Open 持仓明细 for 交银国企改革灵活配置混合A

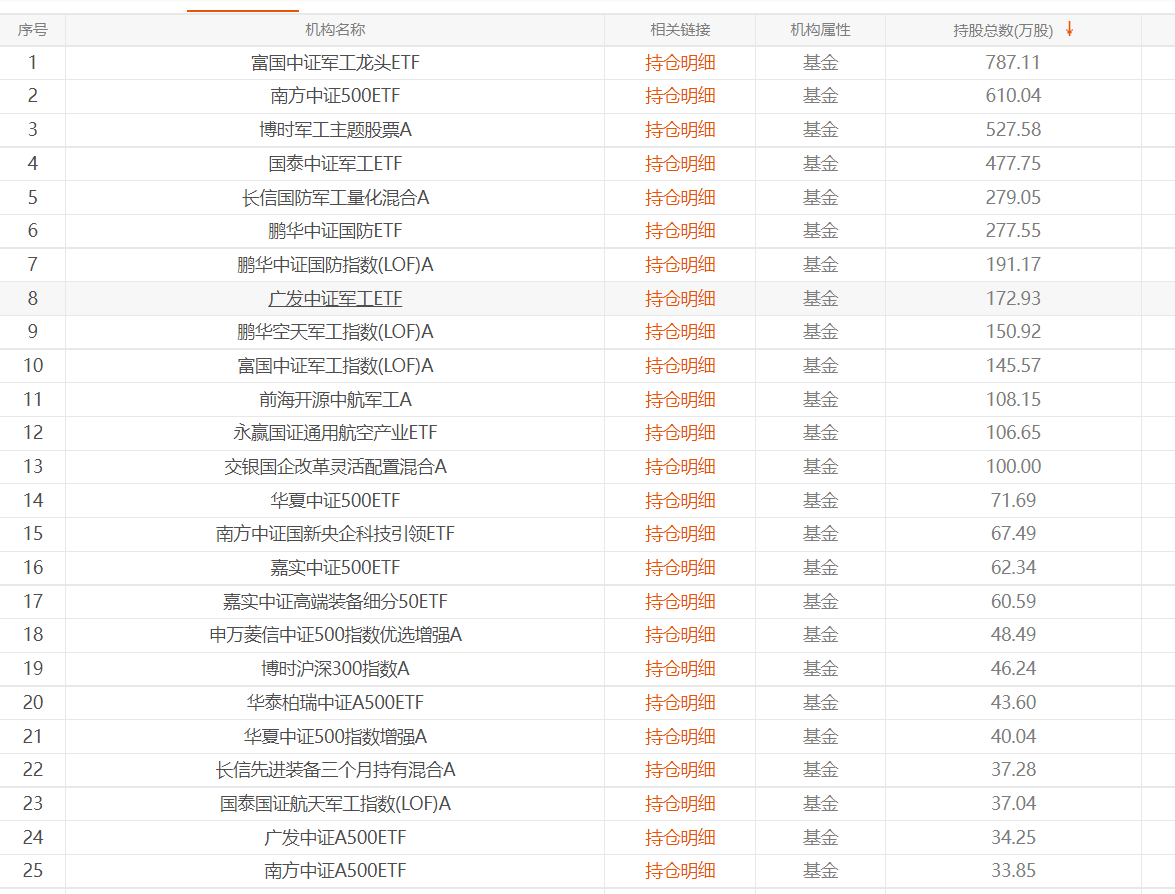(x=680, y=466)
